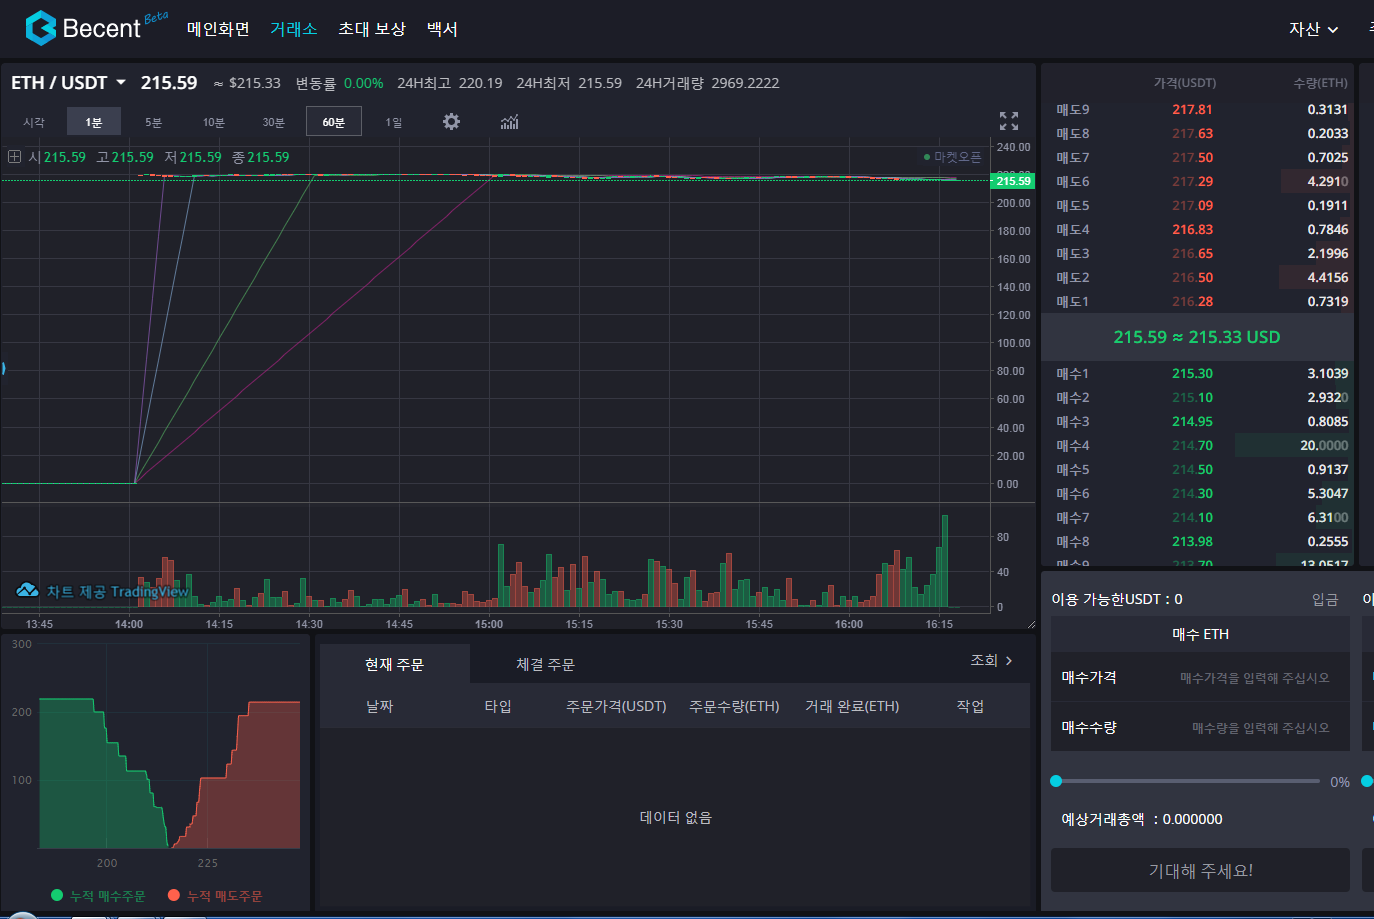
Task: Click 매도8 price 217.63
Action: [x=1192, y=133]
